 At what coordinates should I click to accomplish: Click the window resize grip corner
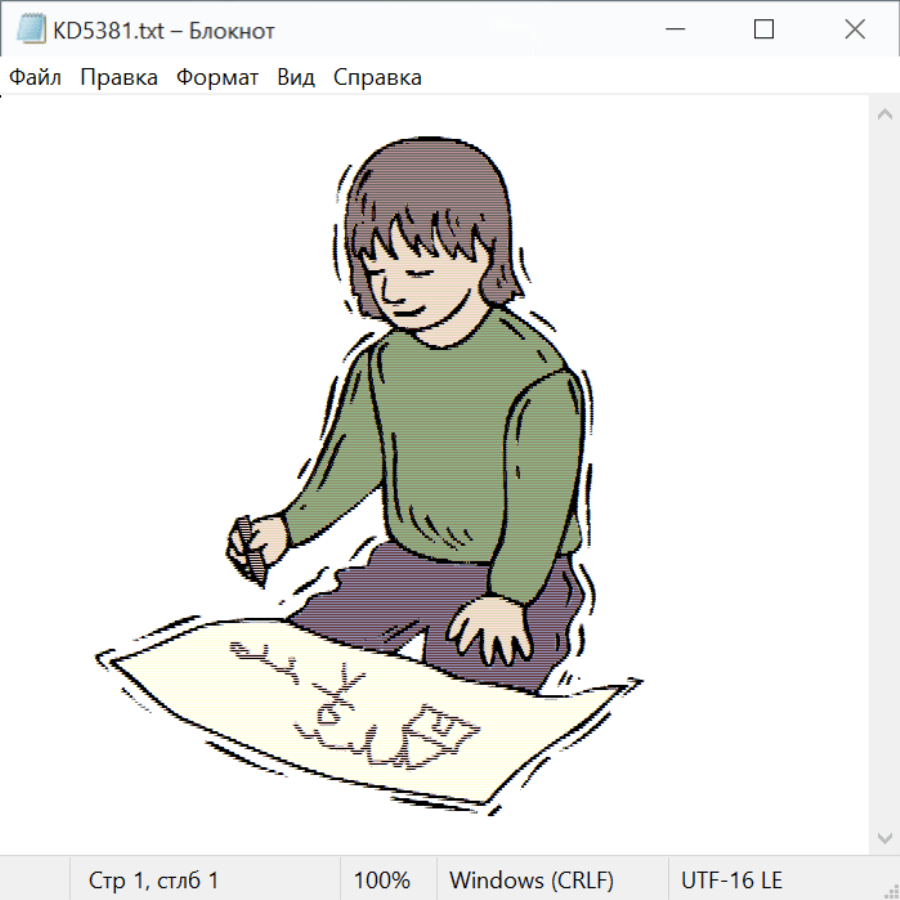tap(891, 891)
